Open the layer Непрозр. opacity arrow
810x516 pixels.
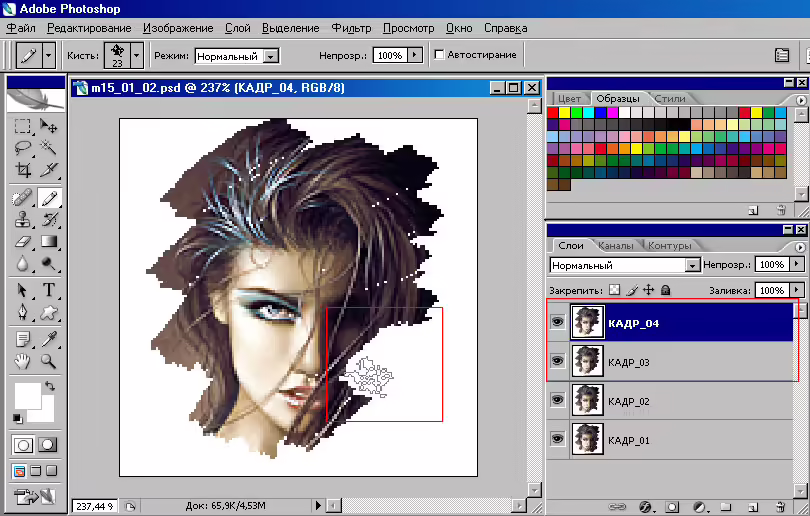coord(797,264)
